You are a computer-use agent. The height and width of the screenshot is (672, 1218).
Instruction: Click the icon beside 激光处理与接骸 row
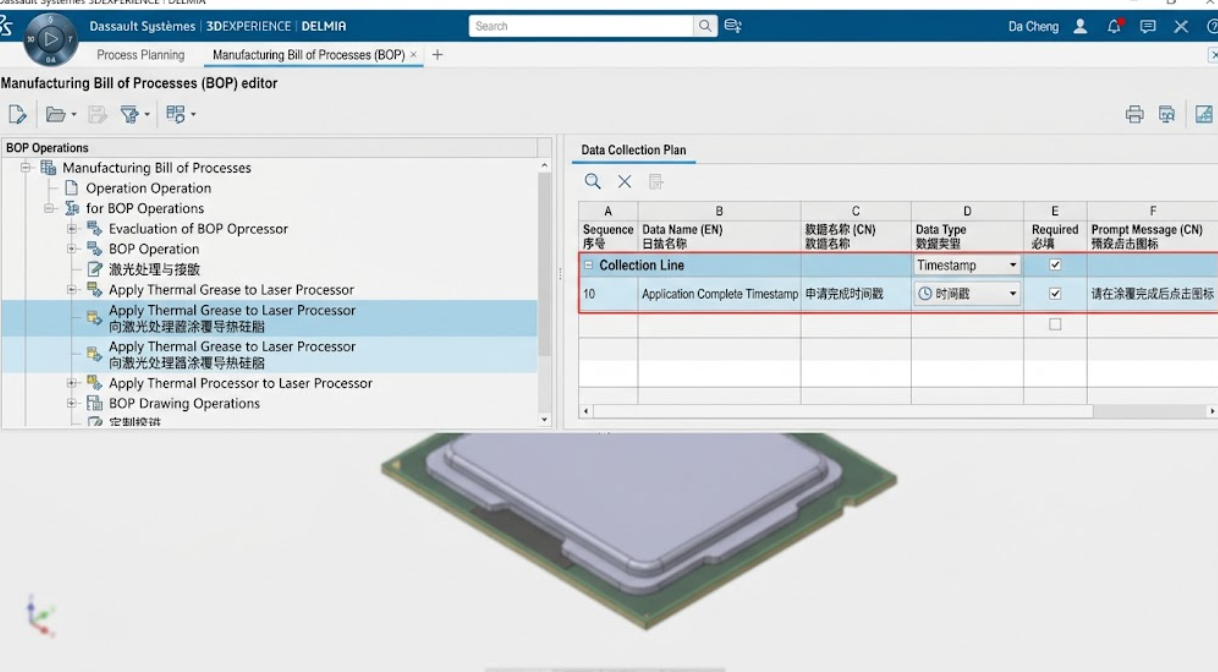95,269
